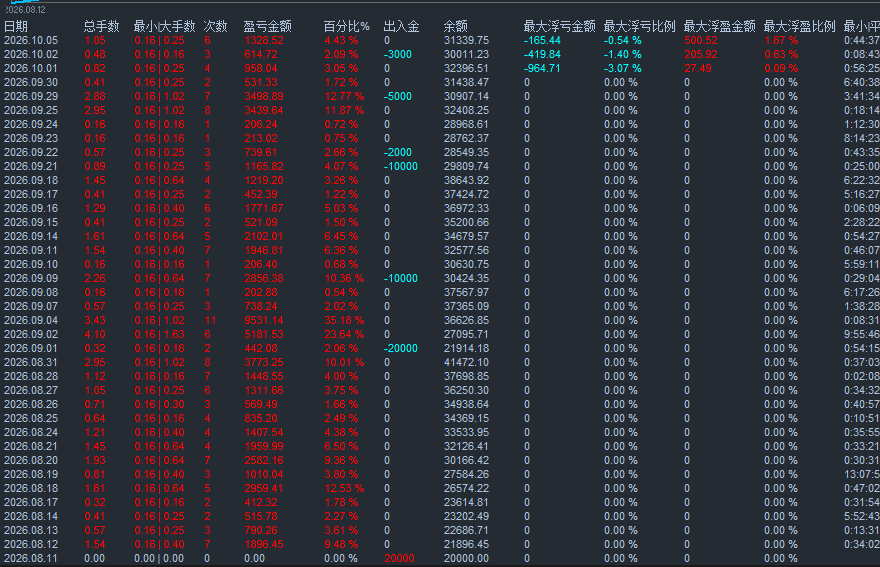Image resolution: width=880 pixels, height=567 pixels.
Task: Click the withdrawal value -5000
Action: coord(398,96)
